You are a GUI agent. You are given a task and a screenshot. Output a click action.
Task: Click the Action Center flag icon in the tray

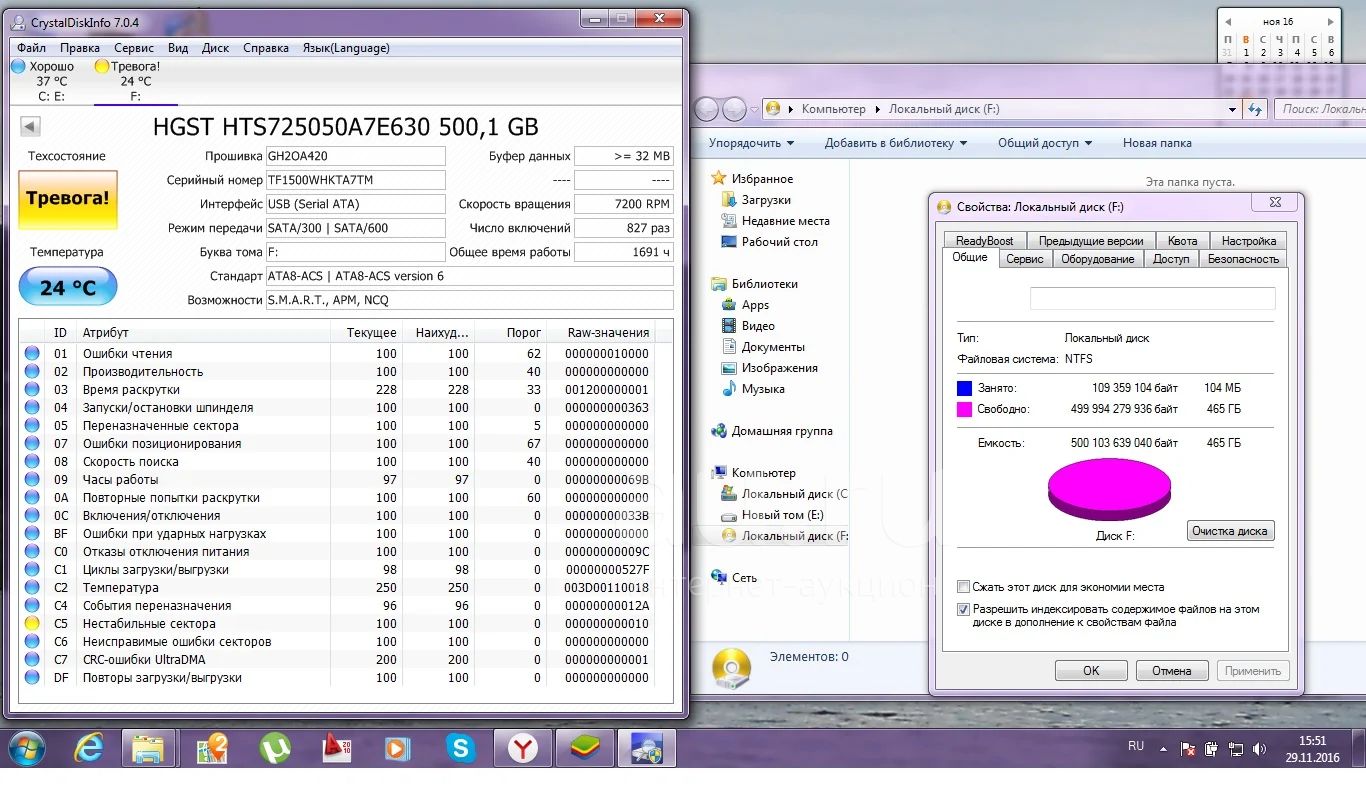tap(1188, 748)
